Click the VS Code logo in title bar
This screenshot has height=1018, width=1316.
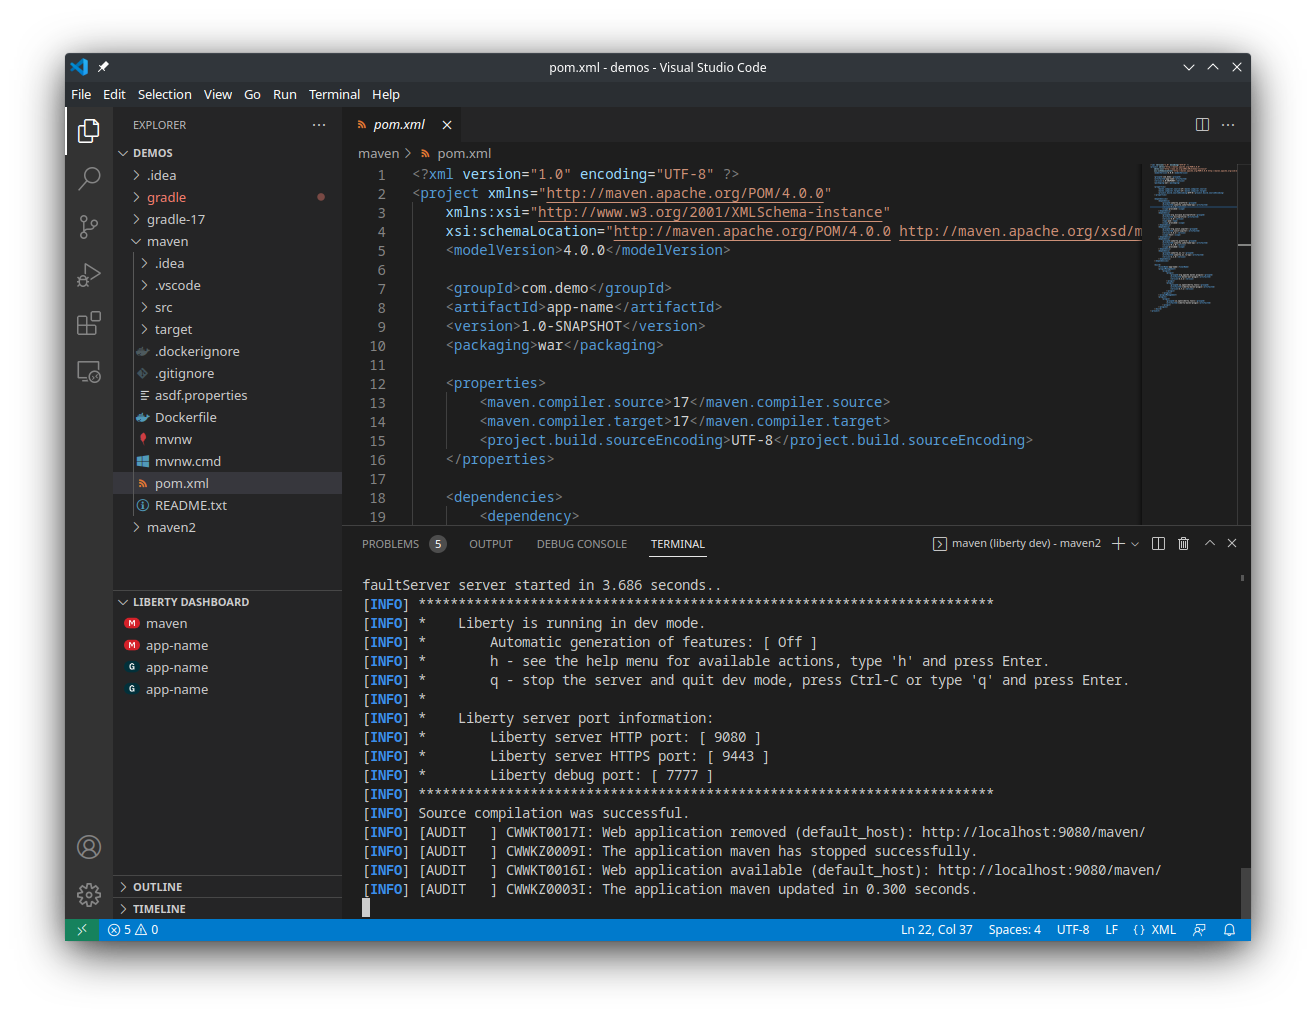[79, 67]
